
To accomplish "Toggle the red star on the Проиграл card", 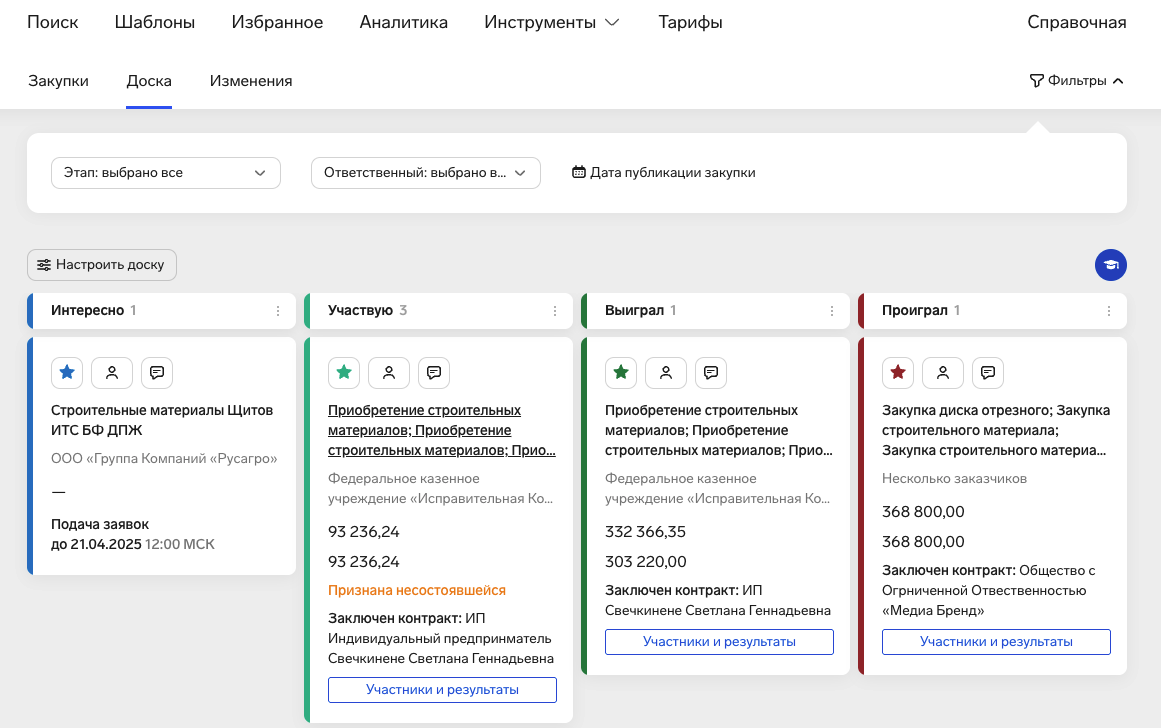I will click(x=897, y=372).
